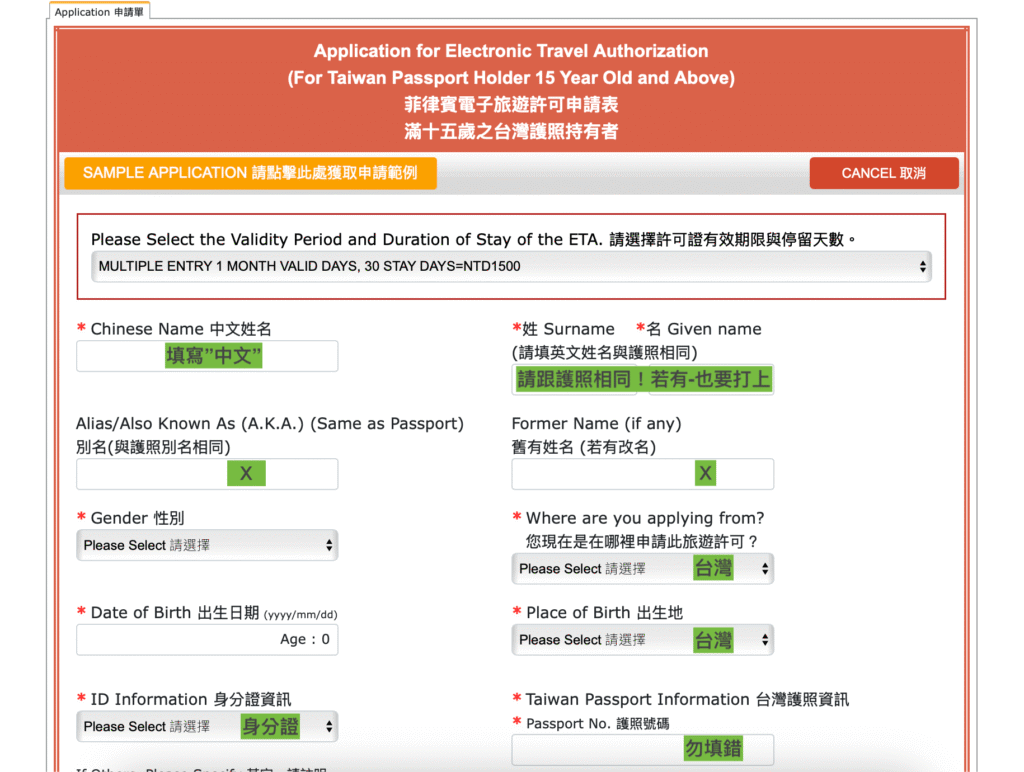Open the SAMPLE APPLICATION example

tap(250, 173)
